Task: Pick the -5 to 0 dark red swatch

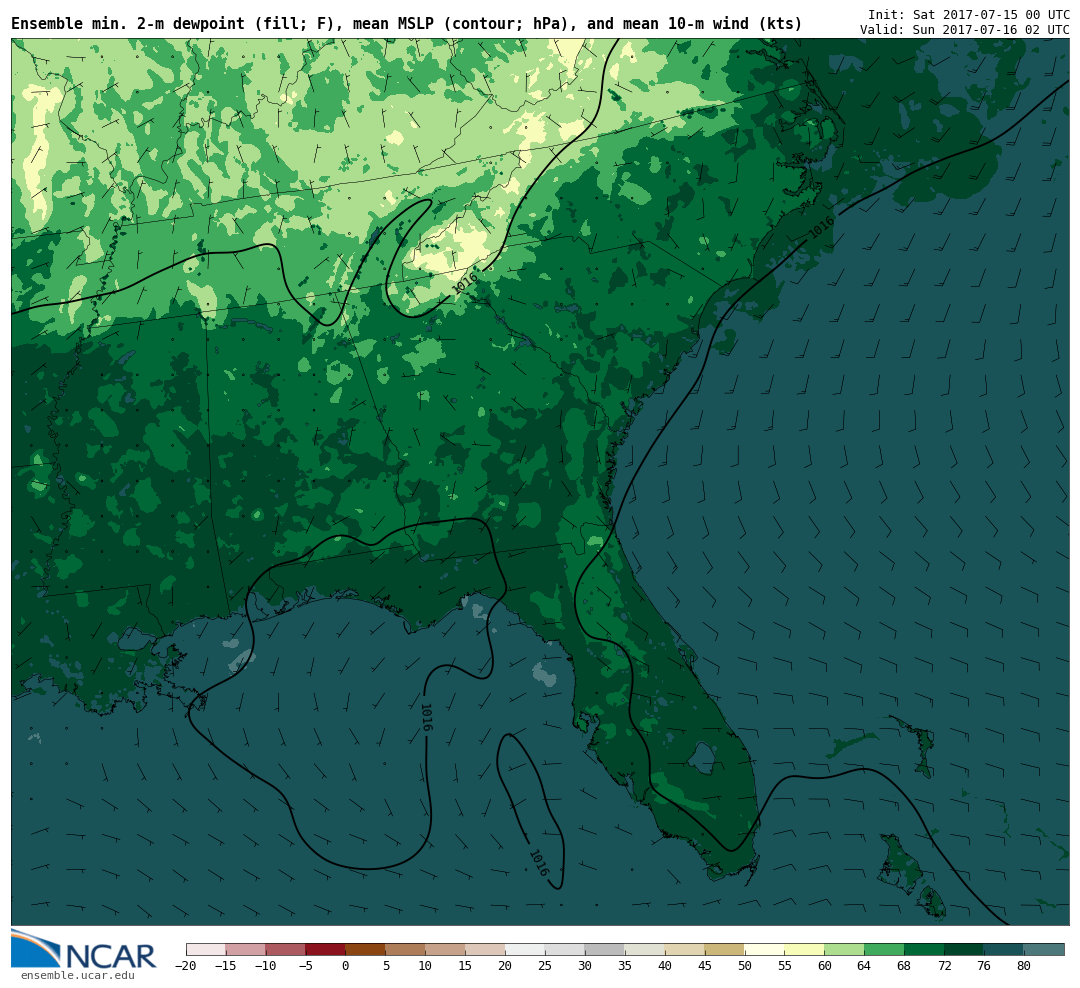Action: 326,949
